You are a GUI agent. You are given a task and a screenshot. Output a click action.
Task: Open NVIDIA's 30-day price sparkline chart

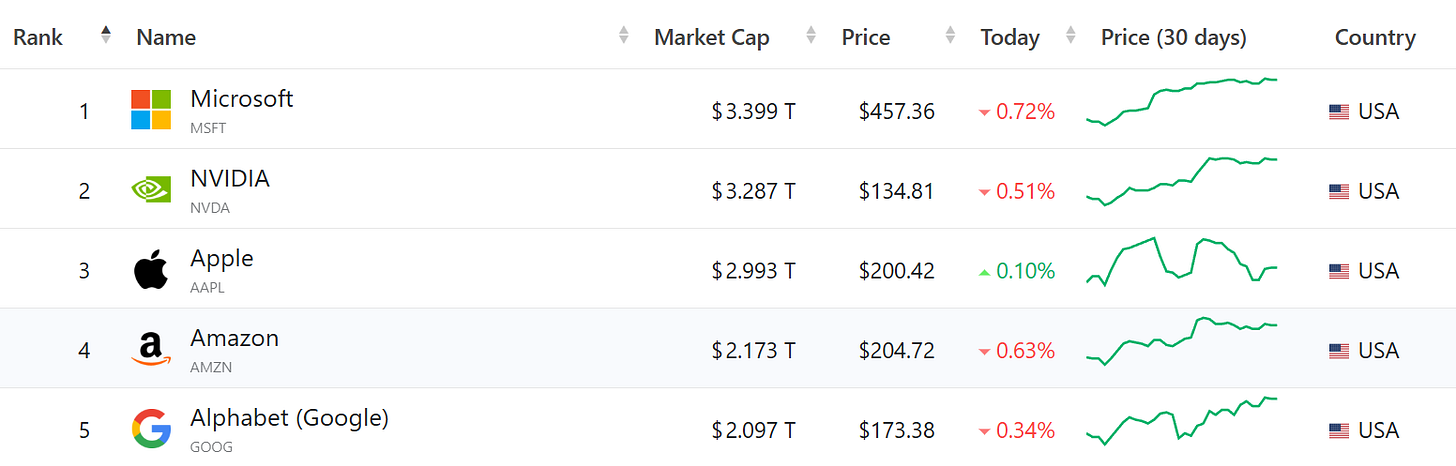click(1182, 180)
